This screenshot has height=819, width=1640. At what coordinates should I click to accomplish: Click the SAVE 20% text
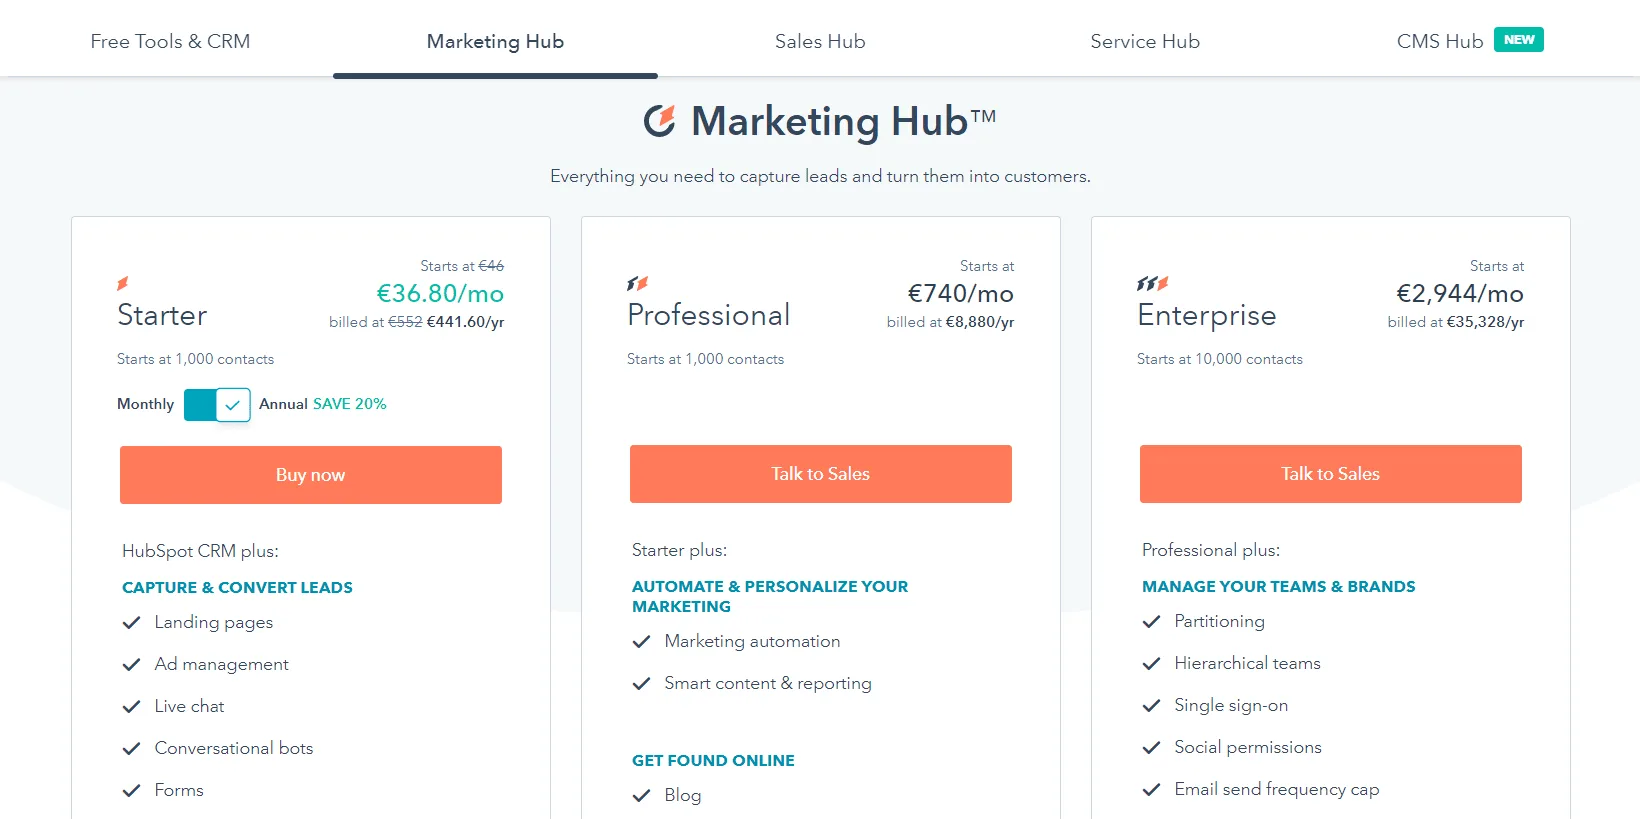tap(349, 404)
